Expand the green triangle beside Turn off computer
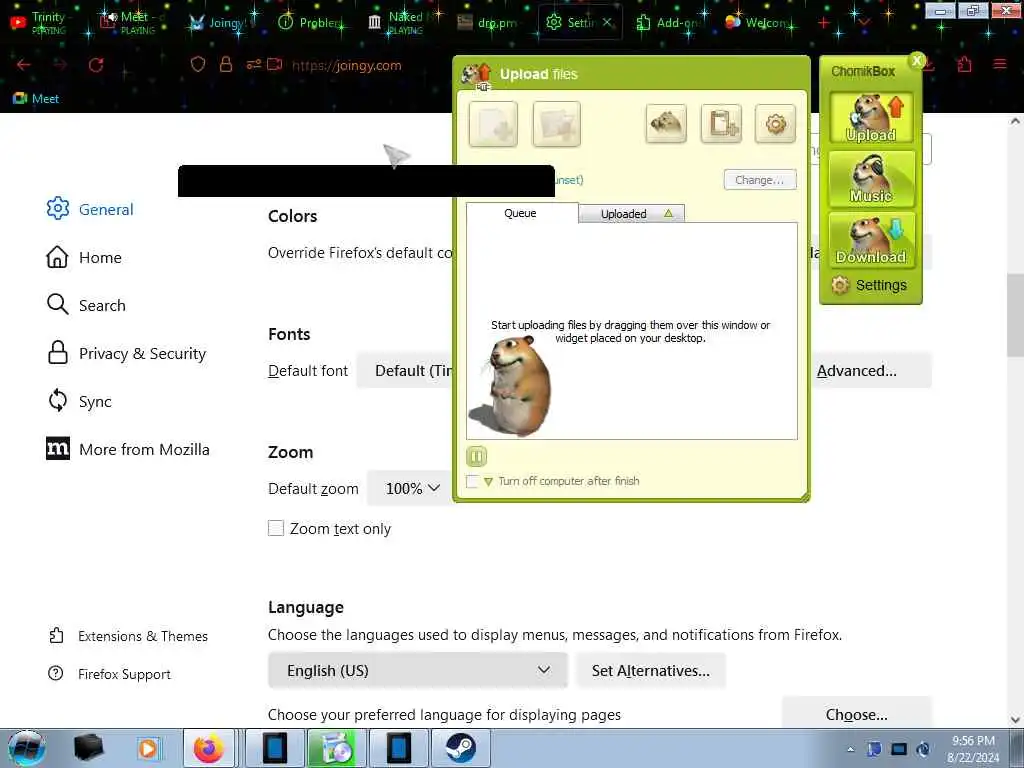 point(488,482)
